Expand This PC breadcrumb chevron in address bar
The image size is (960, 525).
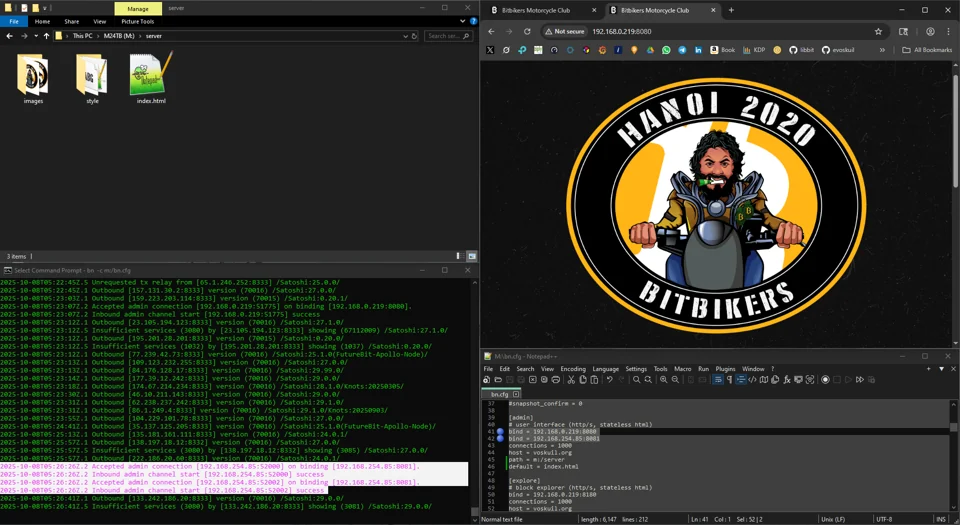tap(97, 36)
